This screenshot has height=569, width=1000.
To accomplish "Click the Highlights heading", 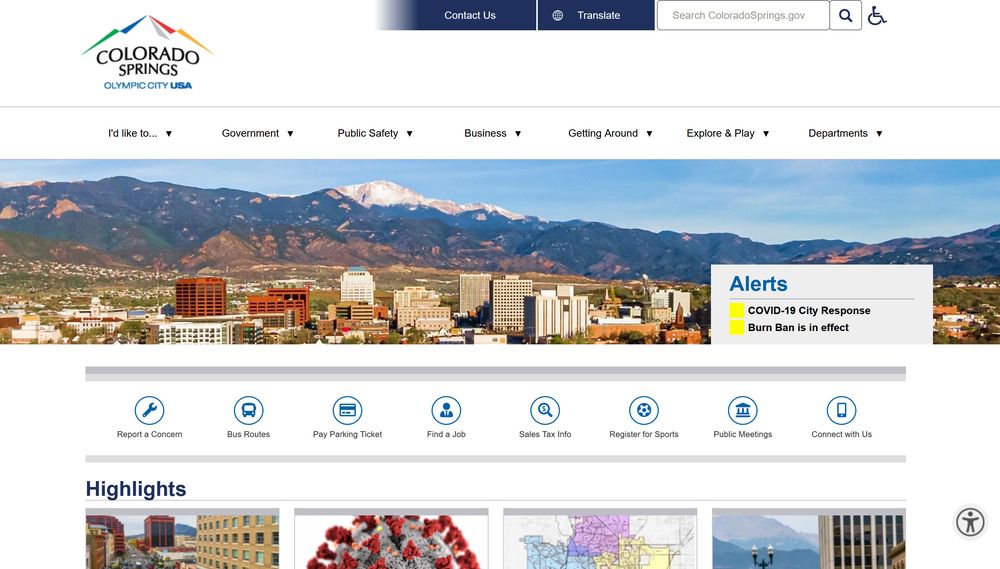I will tap(136, 489).
